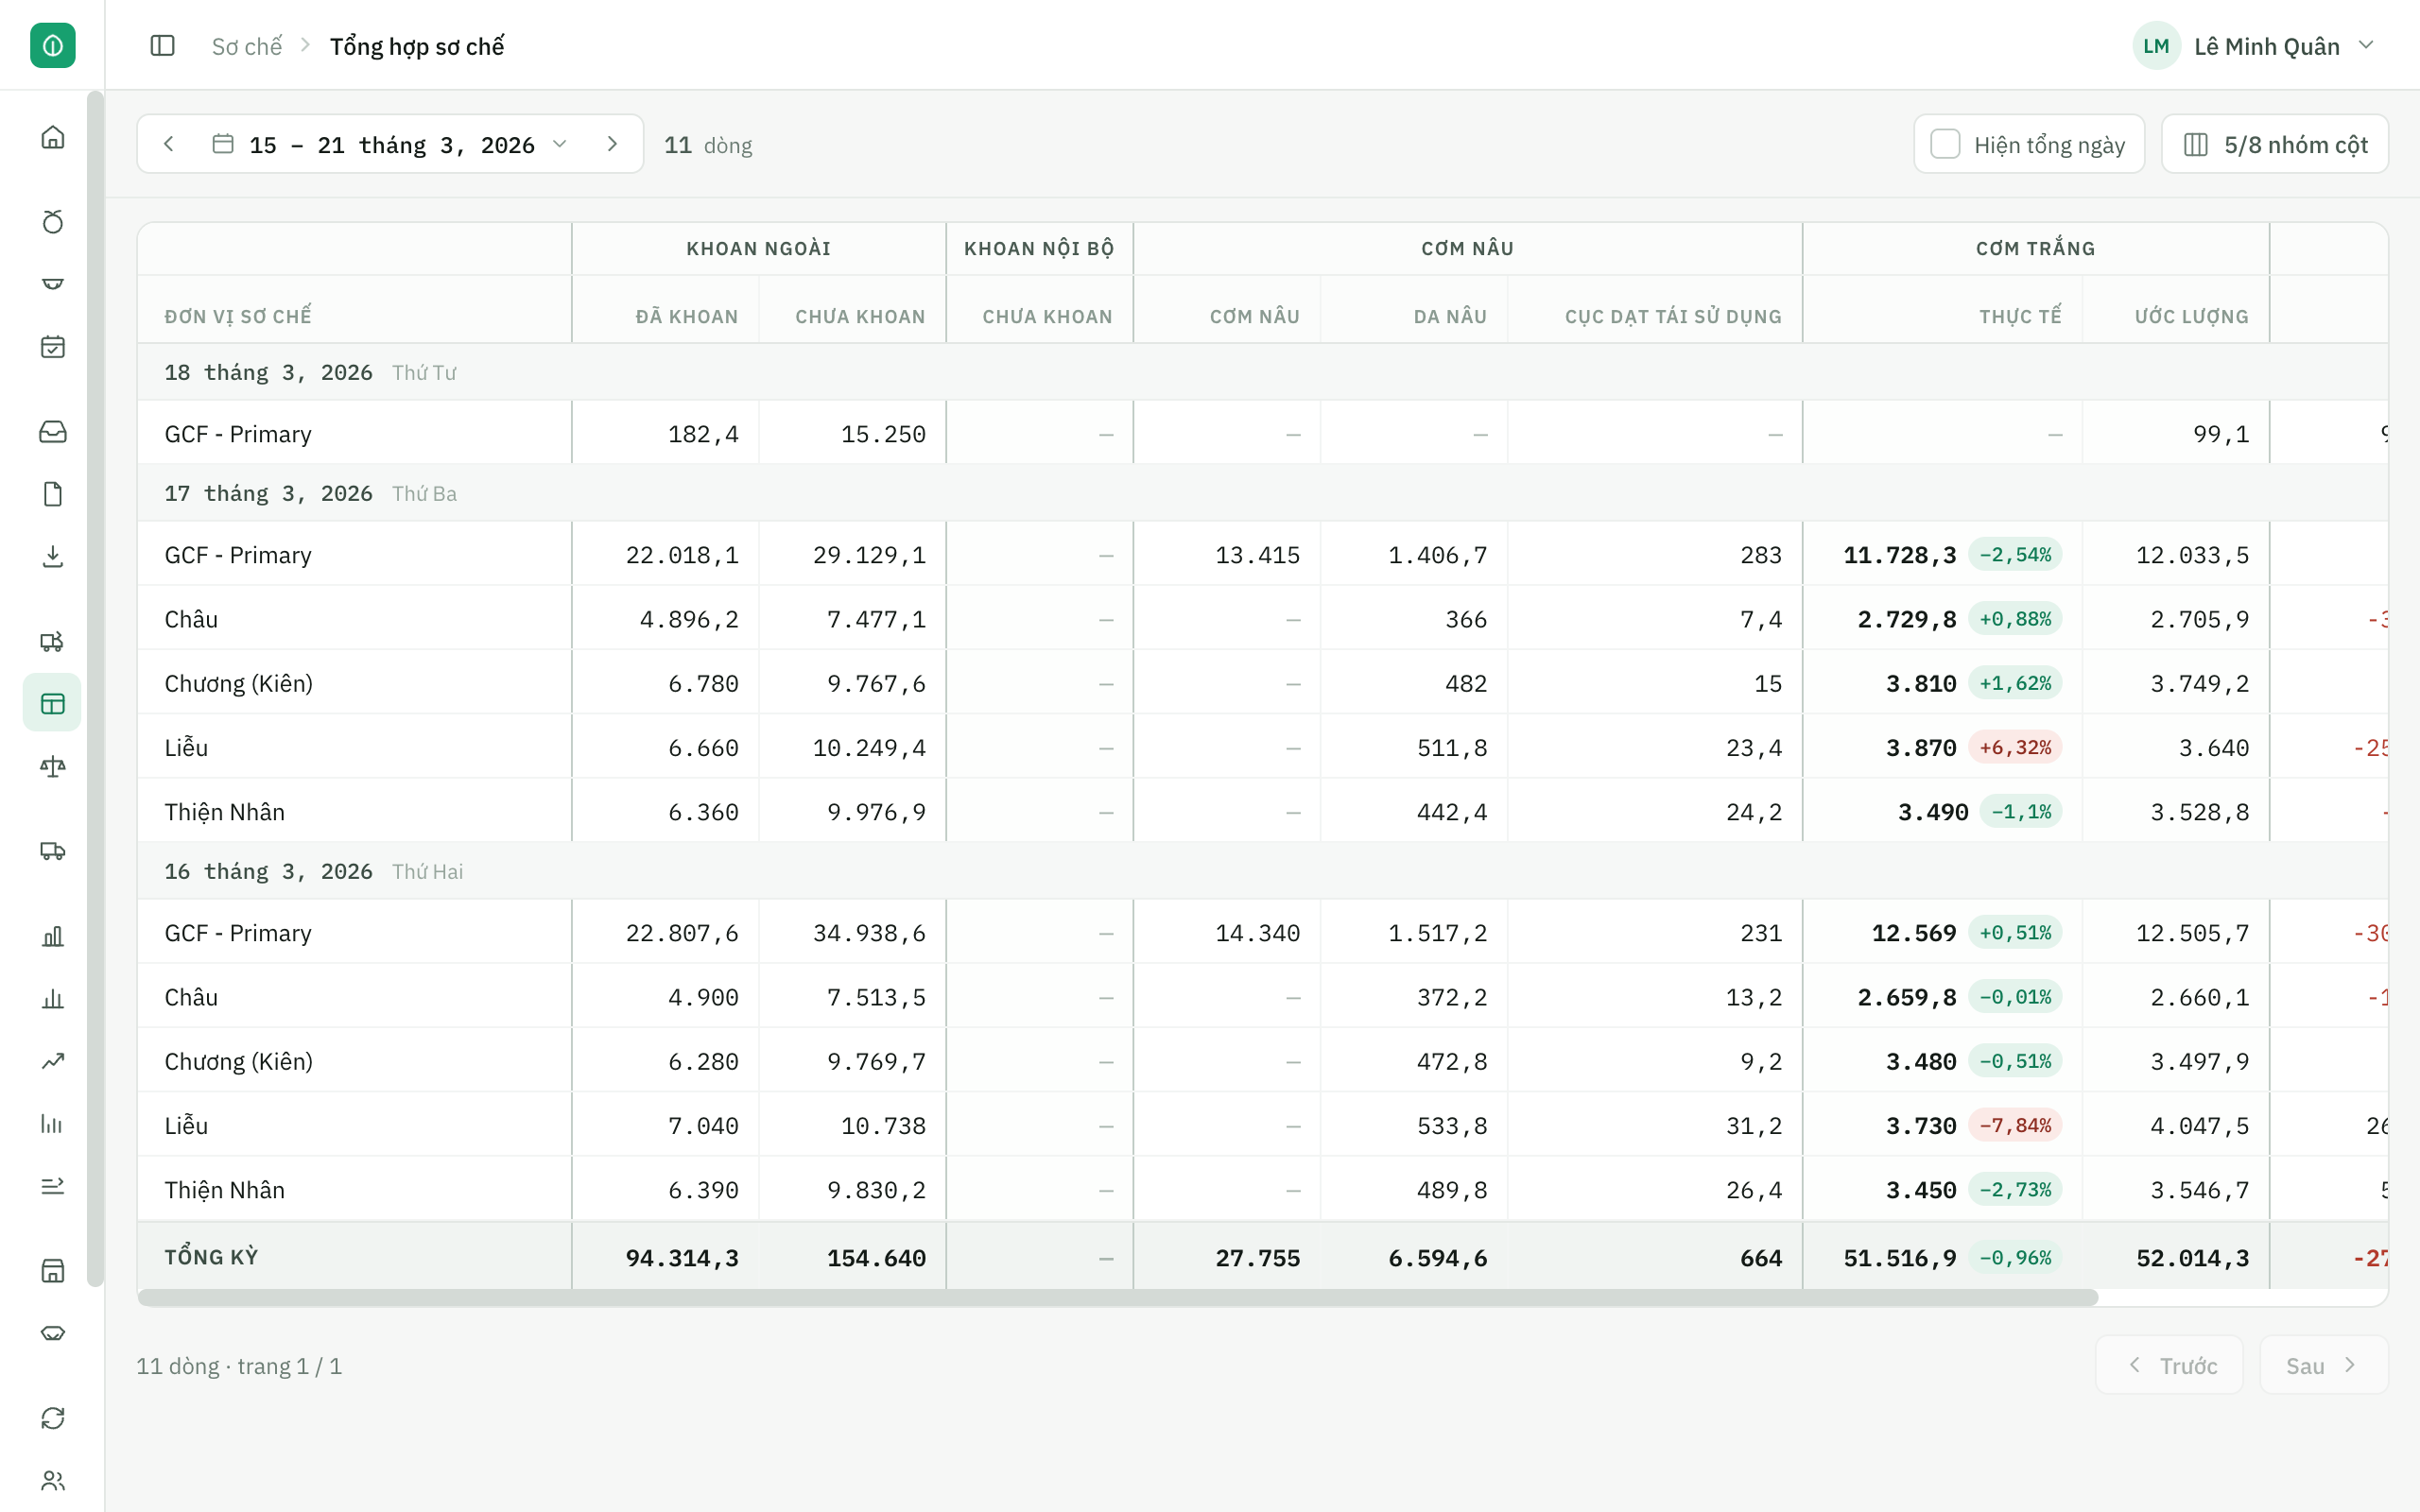The image size is (2420, 1512).
Task: Toggle the sidebar panel icon
Action: [x=162, y=46]
